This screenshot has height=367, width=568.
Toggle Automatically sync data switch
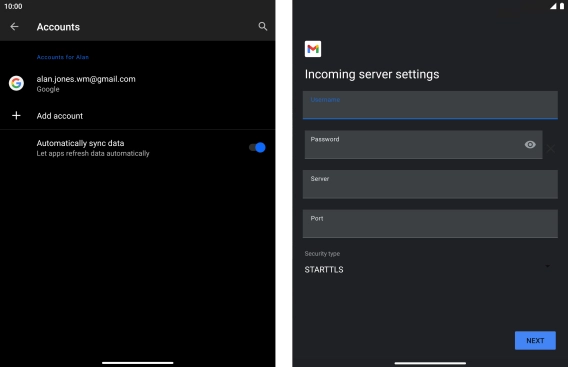257,147
